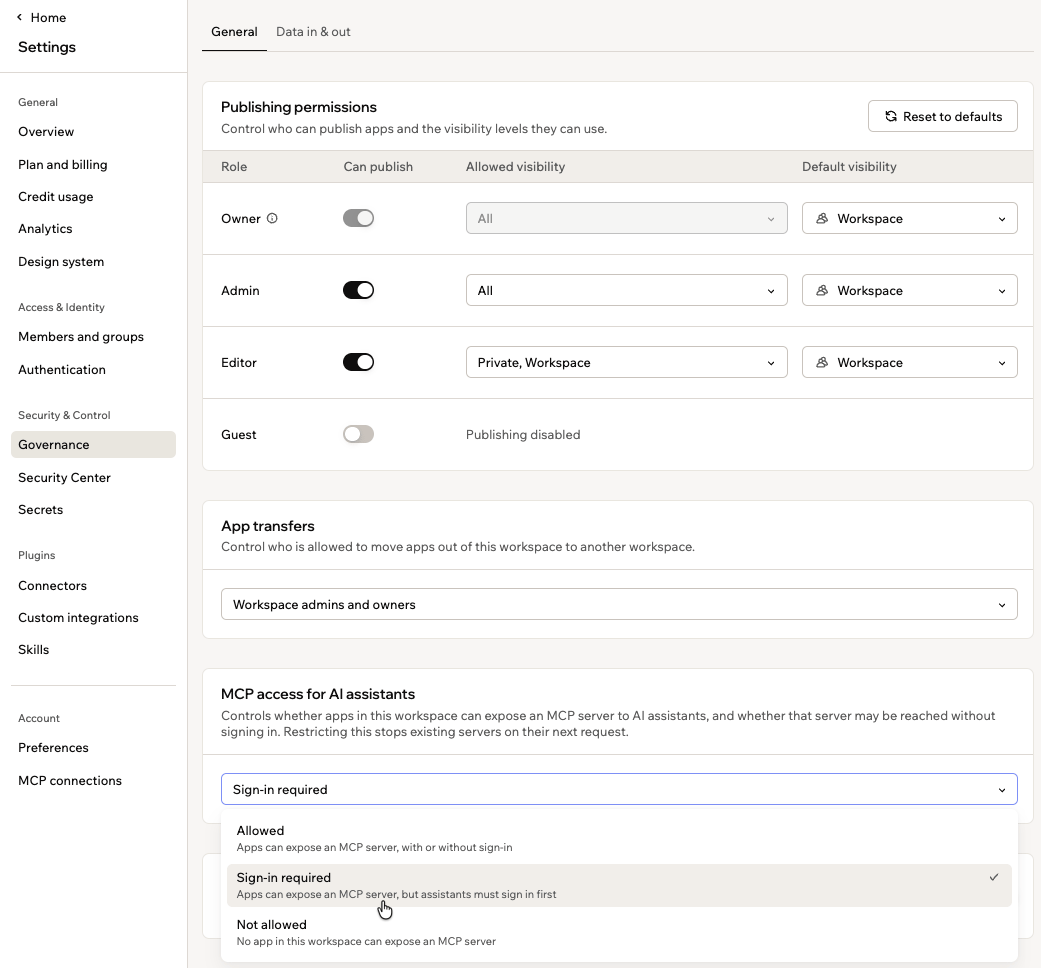Select the Not allowed MCP option

(619, 932)
